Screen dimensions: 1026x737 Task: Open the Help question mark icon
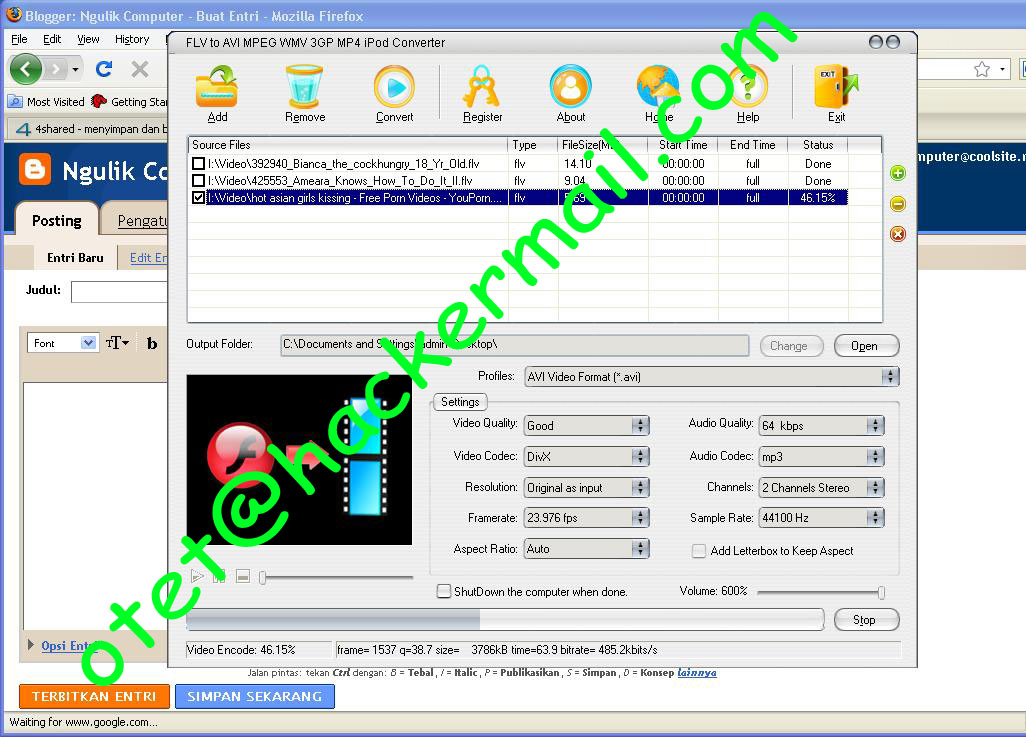tap(748, 86)
